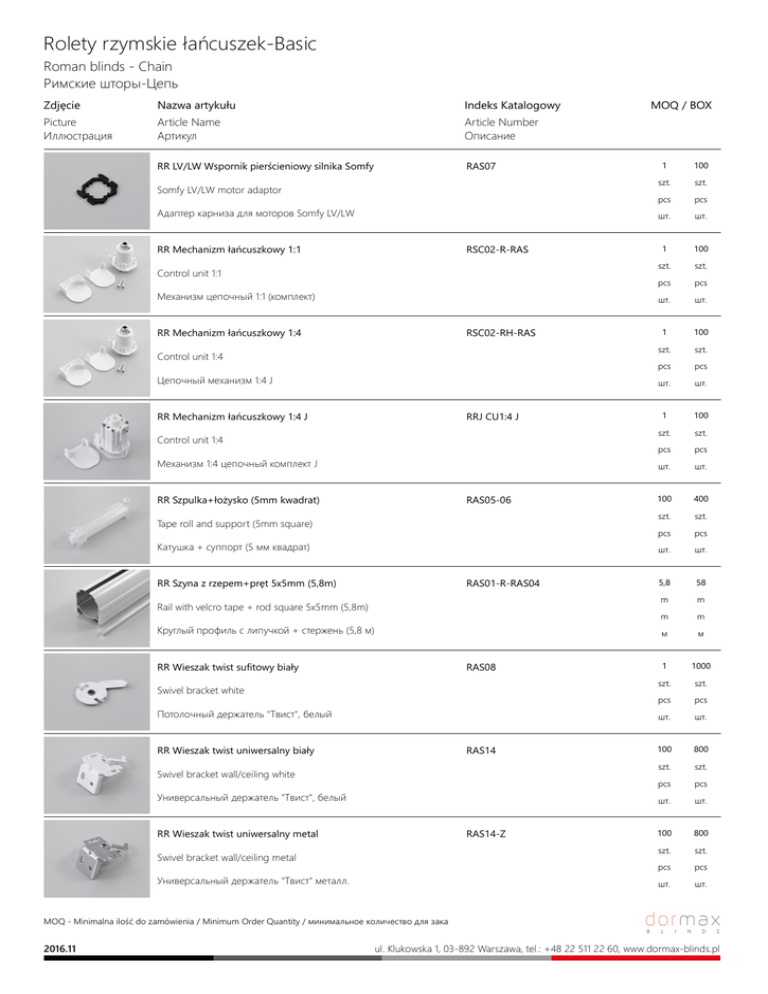The width and height of the screenshot is (768, 994).
Task: Click the "Indeks Katalogowy" column header
Action: coord(512,105)
